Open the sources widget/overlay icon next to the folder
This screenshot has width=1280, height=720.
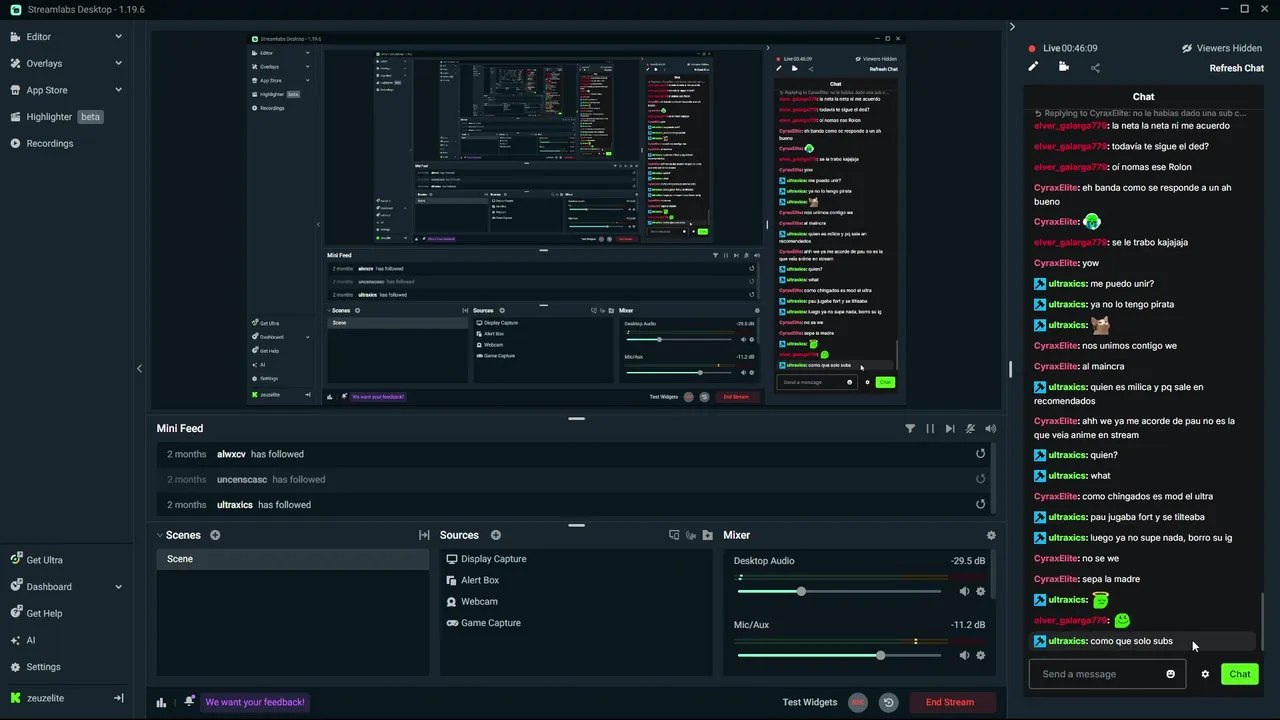pyautogui.click(x=674, y=535)
